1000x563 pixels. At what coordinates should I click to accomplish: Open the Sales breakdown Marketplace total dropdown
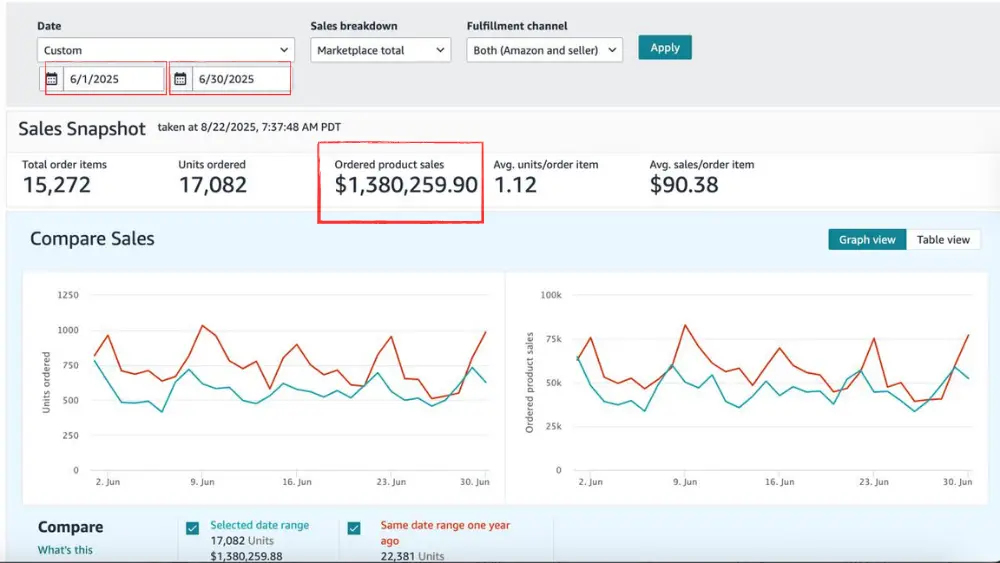381,50
